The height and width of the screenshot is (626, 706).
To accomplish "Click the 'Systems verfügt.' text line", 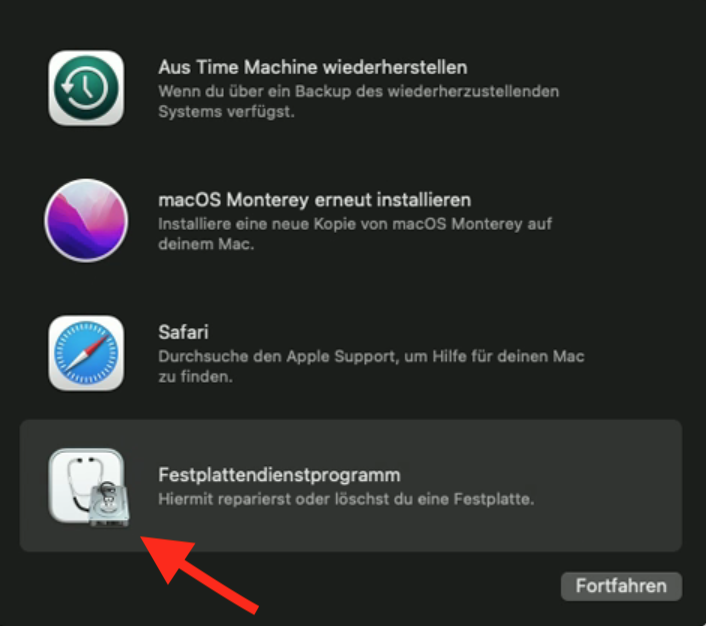I will click(226, 112).
